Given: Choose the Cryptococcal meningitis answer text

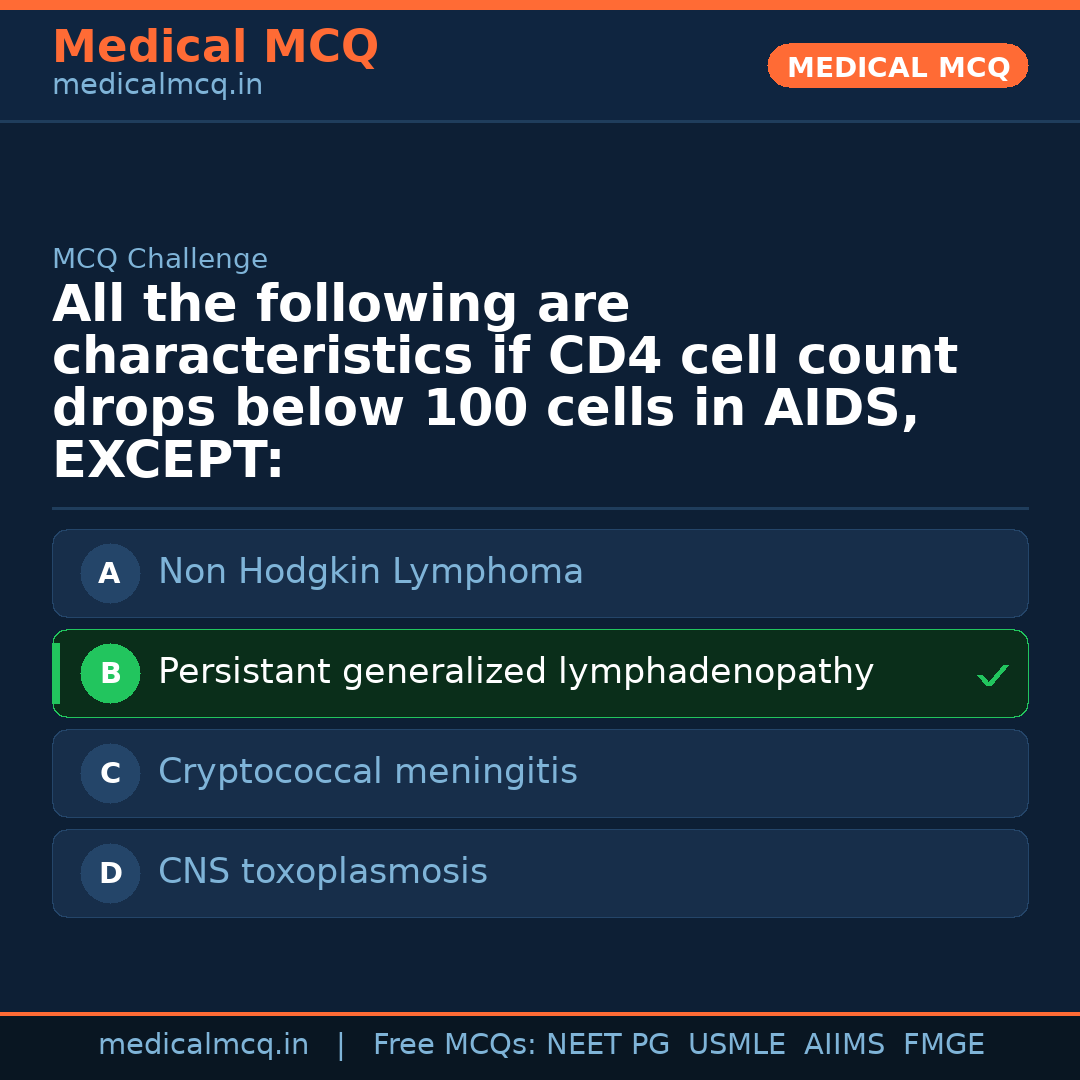Looking at the screenshot, I should pos(367,772).
